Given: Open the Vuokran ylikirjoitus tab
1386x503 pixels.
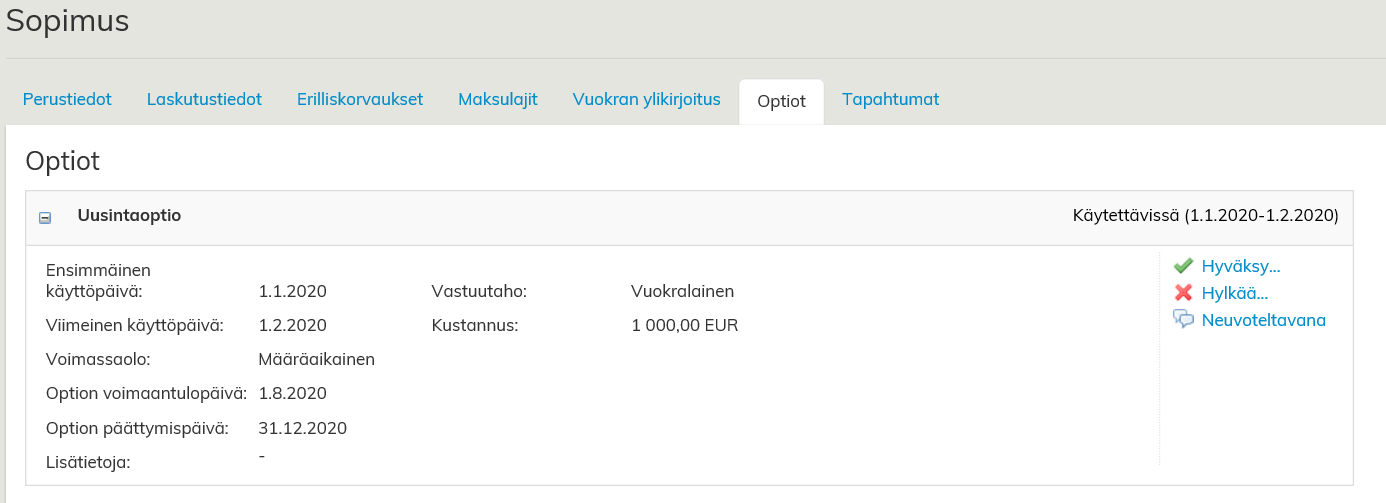Looking at the screenshot, I should click(646, 100).
